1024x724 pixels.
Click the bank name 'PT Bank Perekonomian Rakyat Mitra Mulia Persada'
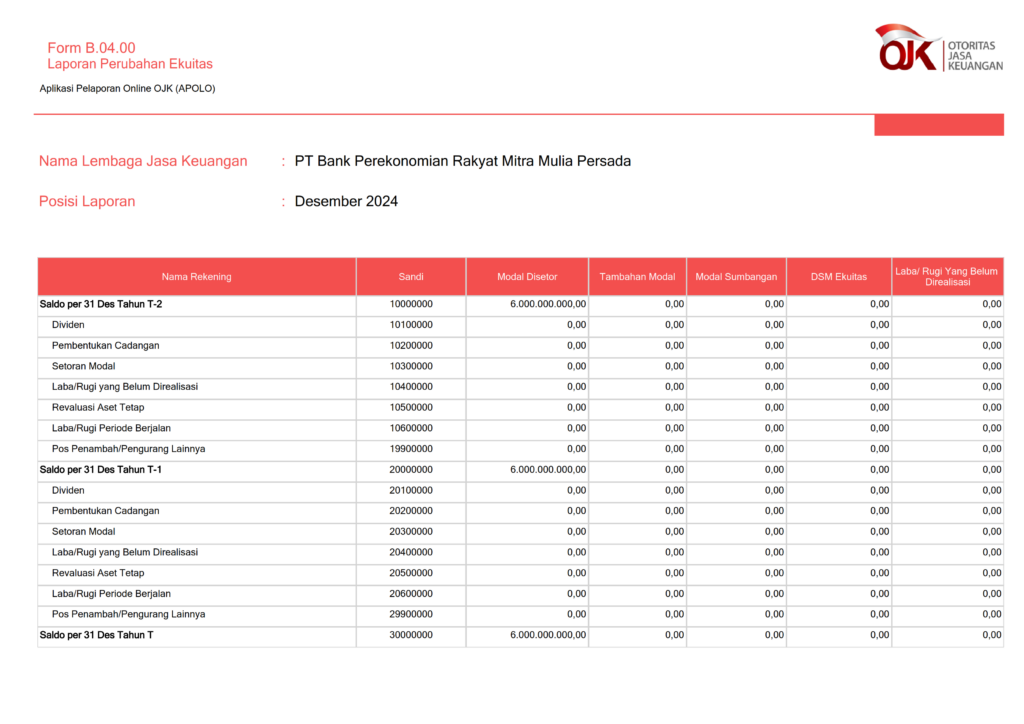click(462, 161)
